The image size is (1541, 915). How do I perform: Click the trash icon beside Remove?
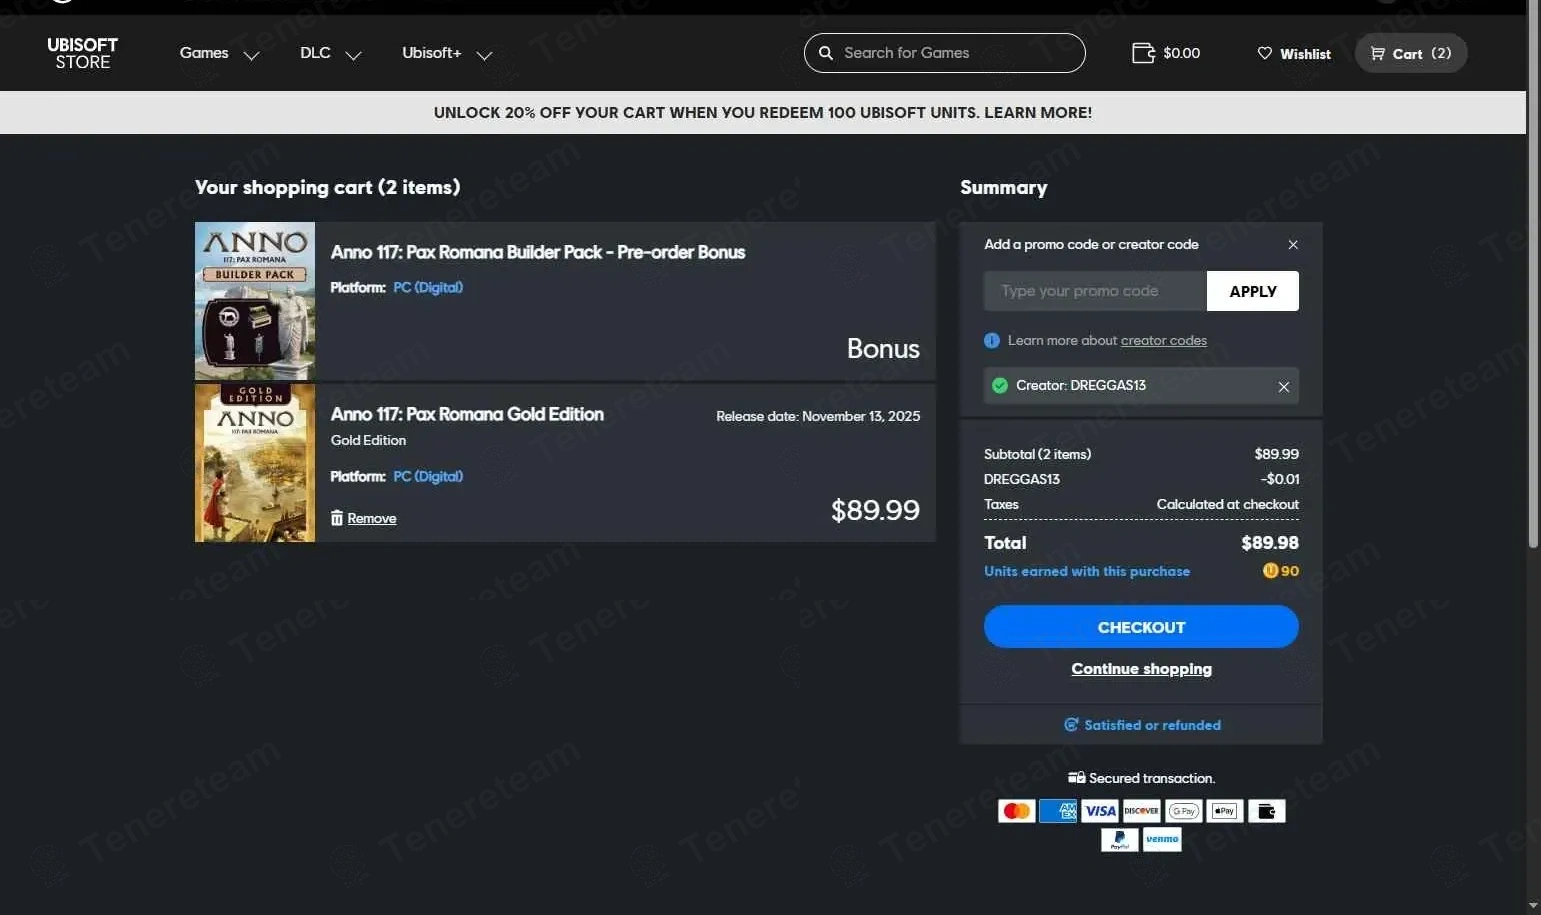(x=337, y=518)
